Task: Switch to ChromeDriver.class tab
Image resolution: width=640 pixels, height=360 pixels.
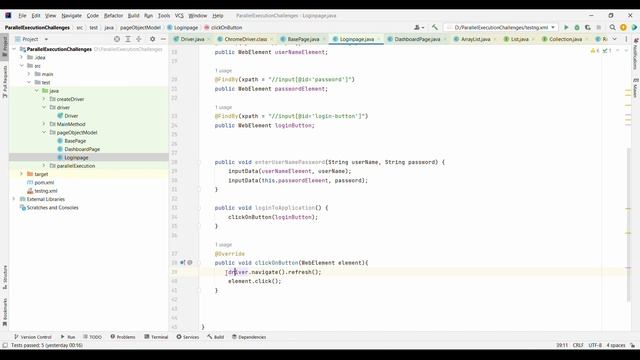Action: pos(245,39)
